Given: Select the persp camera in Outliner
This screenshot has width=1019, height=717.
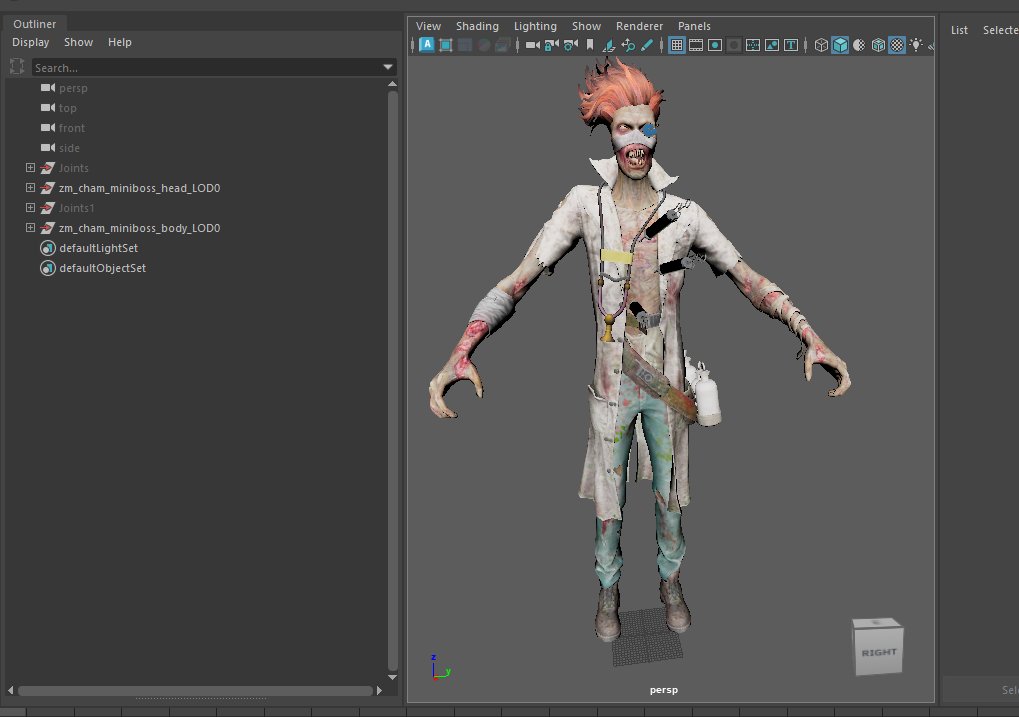Looking at the screenshot, I should [x=73, y=88].
